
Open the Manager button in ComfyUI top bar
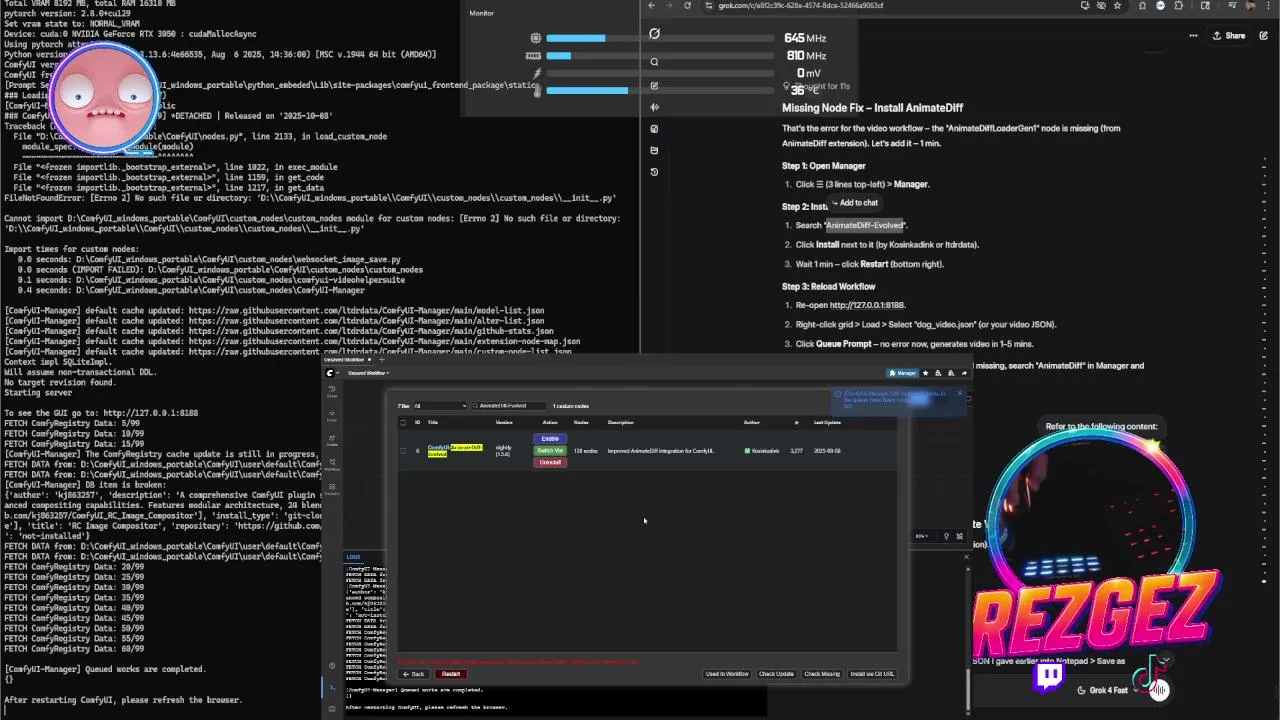[x=903, y=373]
